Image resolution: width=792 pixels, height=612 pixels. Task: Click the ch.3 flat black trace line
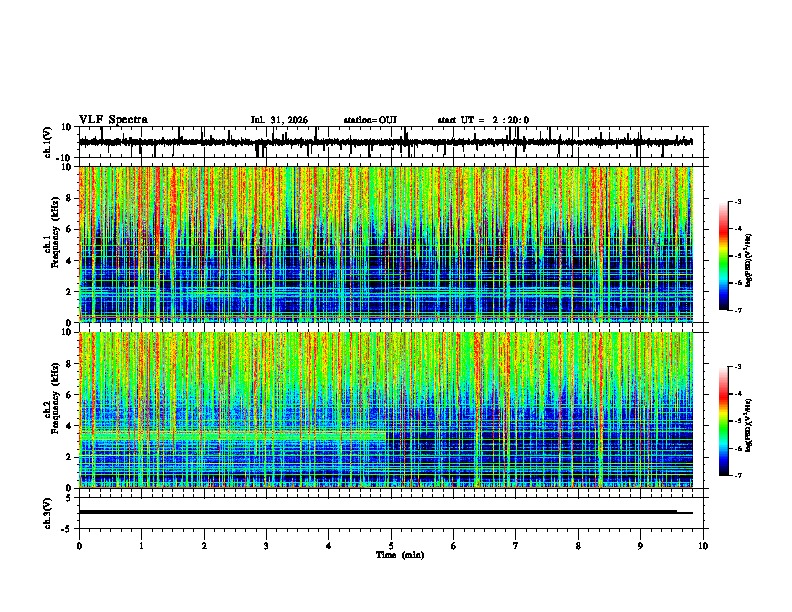(x=385, y=512)
